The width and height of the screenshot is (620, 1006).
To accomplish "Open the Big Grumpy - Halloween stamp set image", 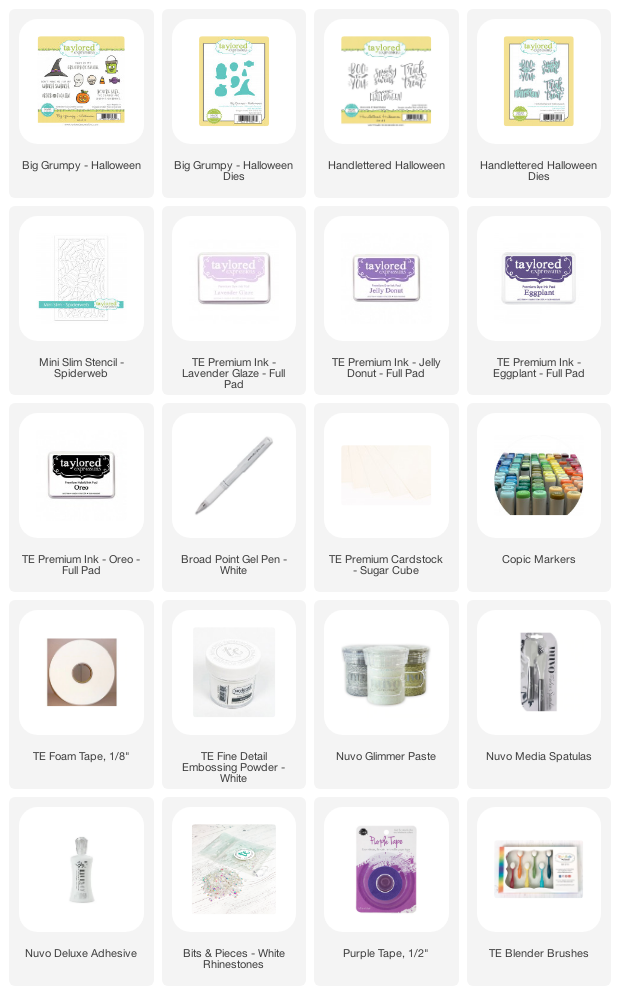I will [82, 81].
